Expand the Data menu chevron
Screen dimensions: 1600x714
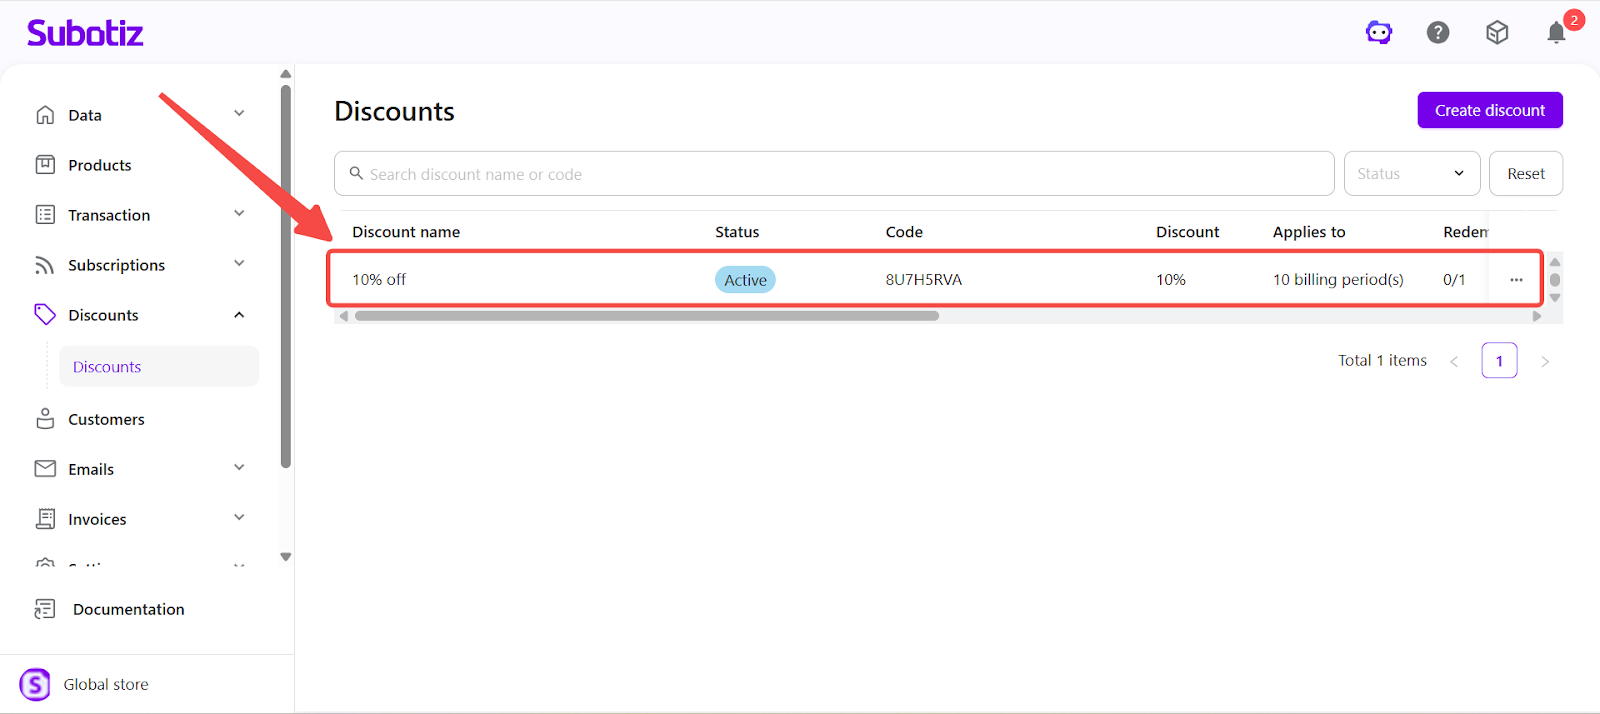pos(239,114)
